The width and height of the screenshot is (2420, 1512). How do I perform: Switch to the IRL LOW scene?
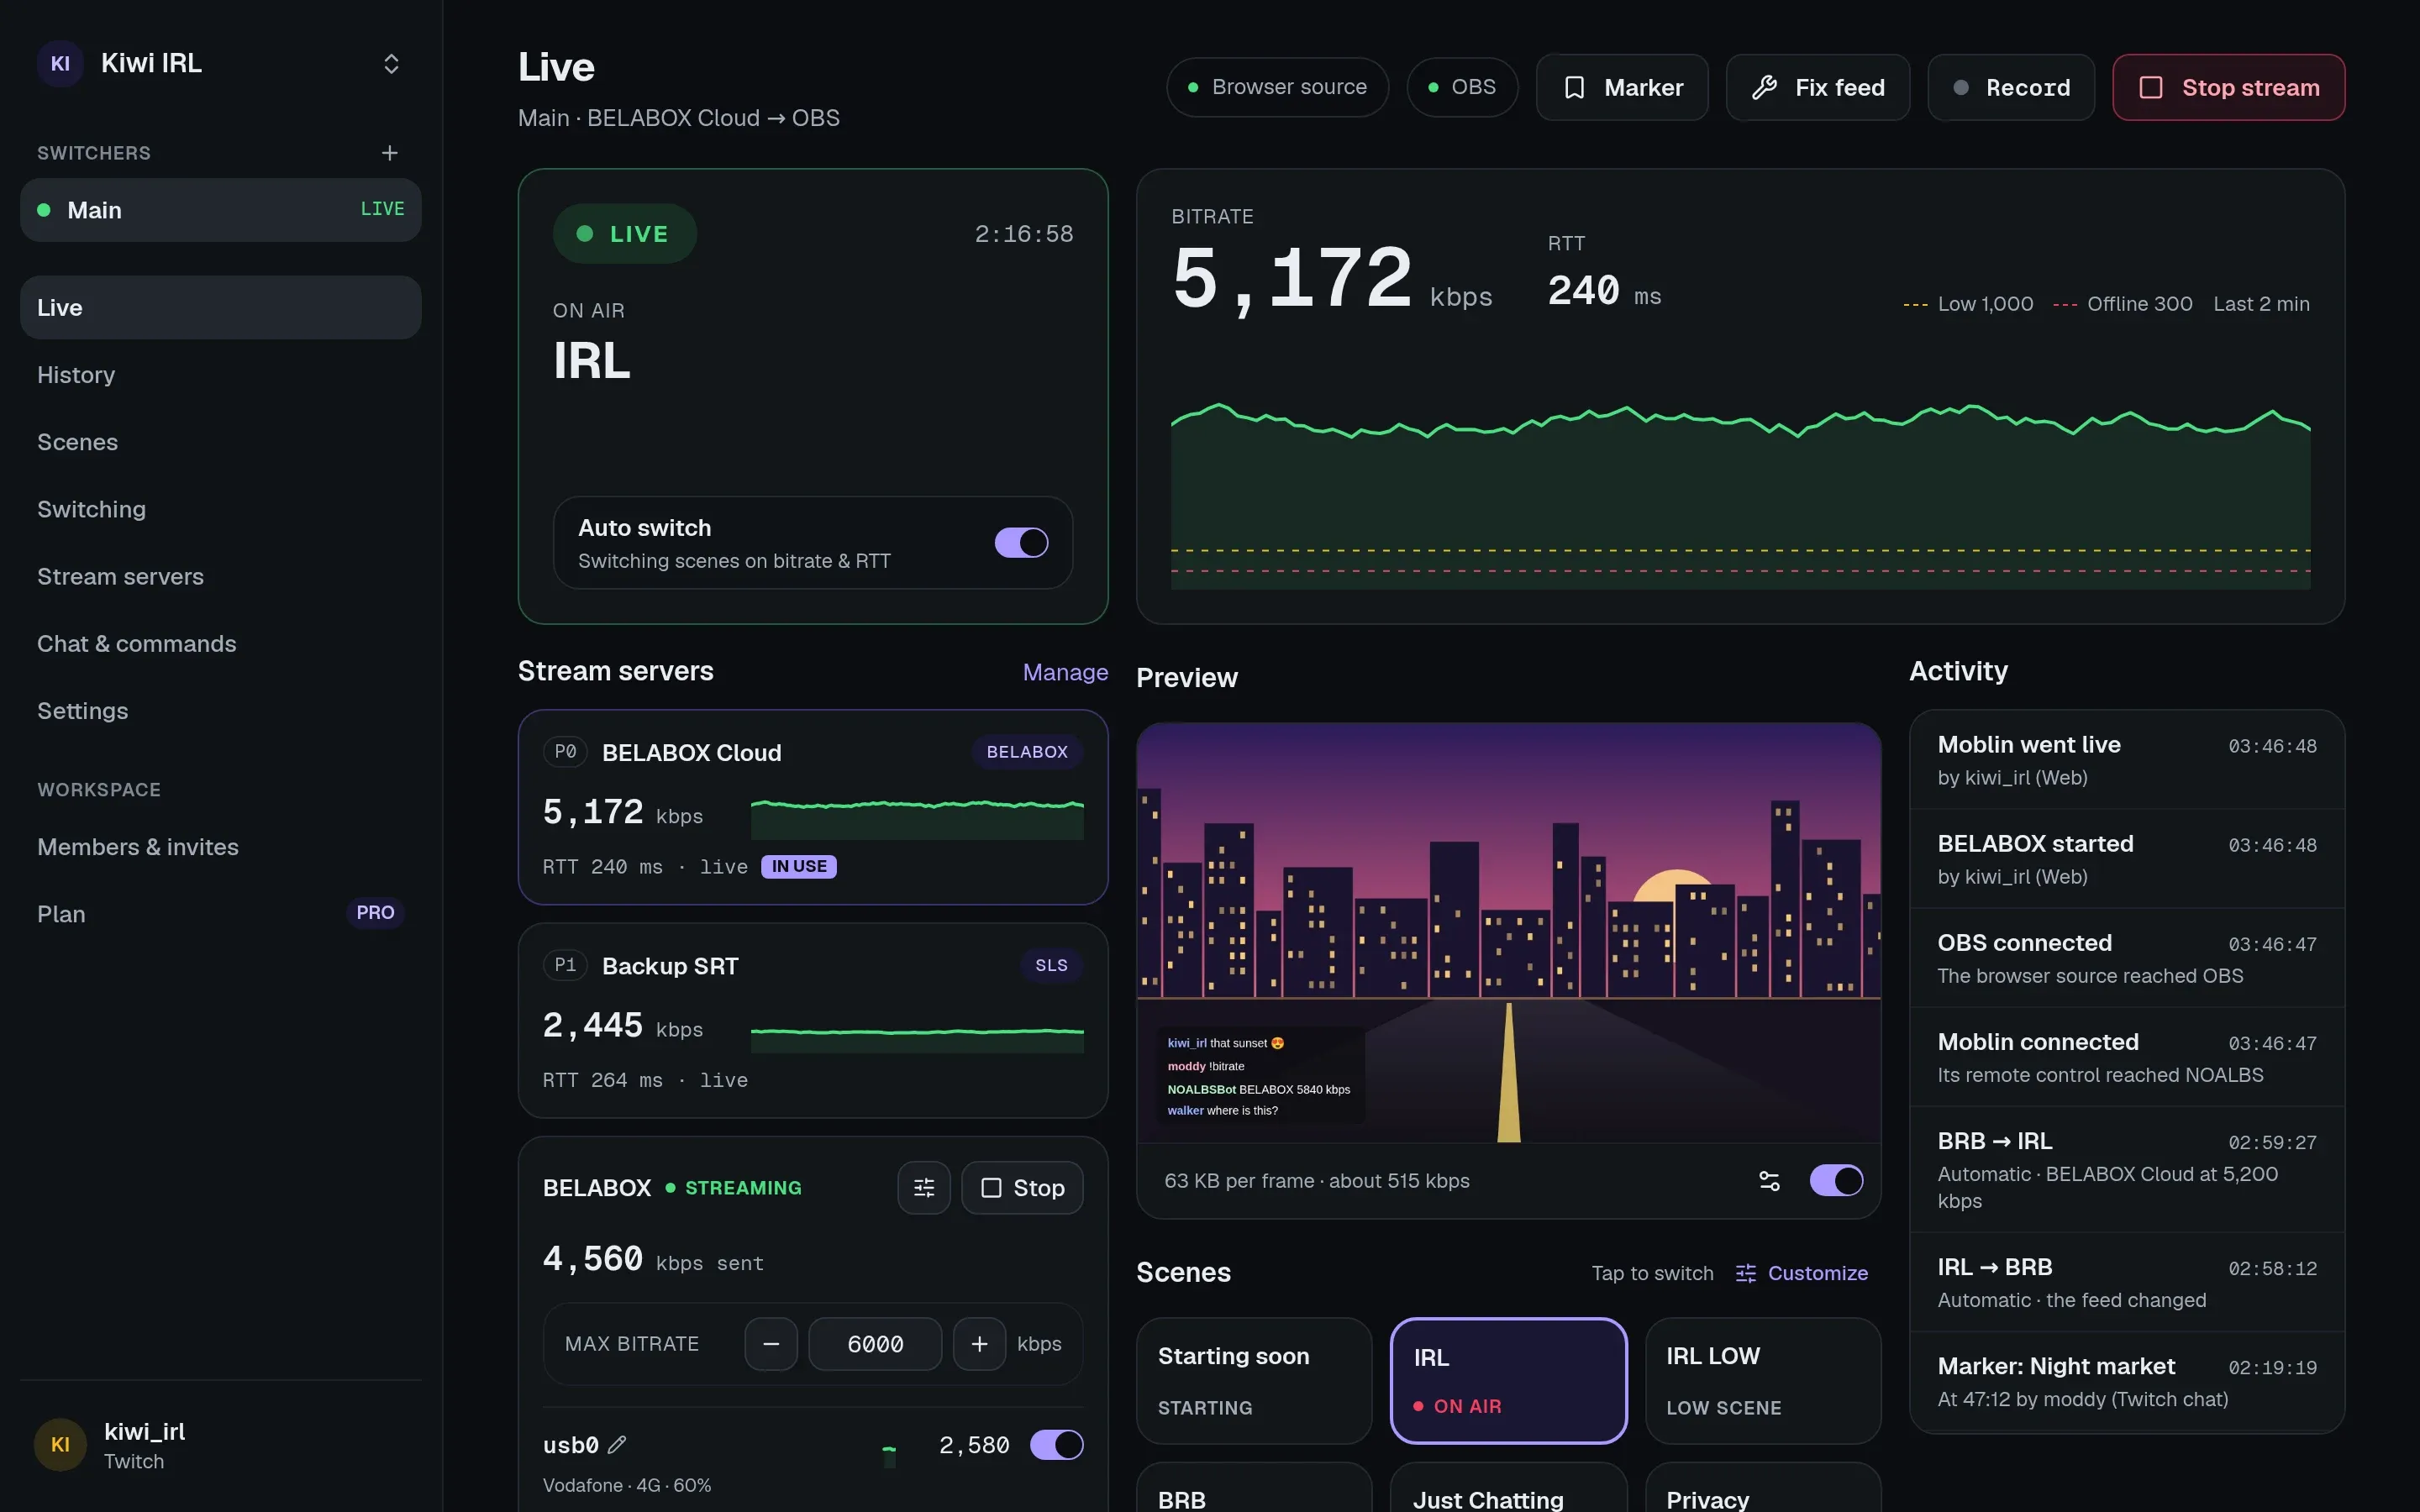[1763, 1381]
